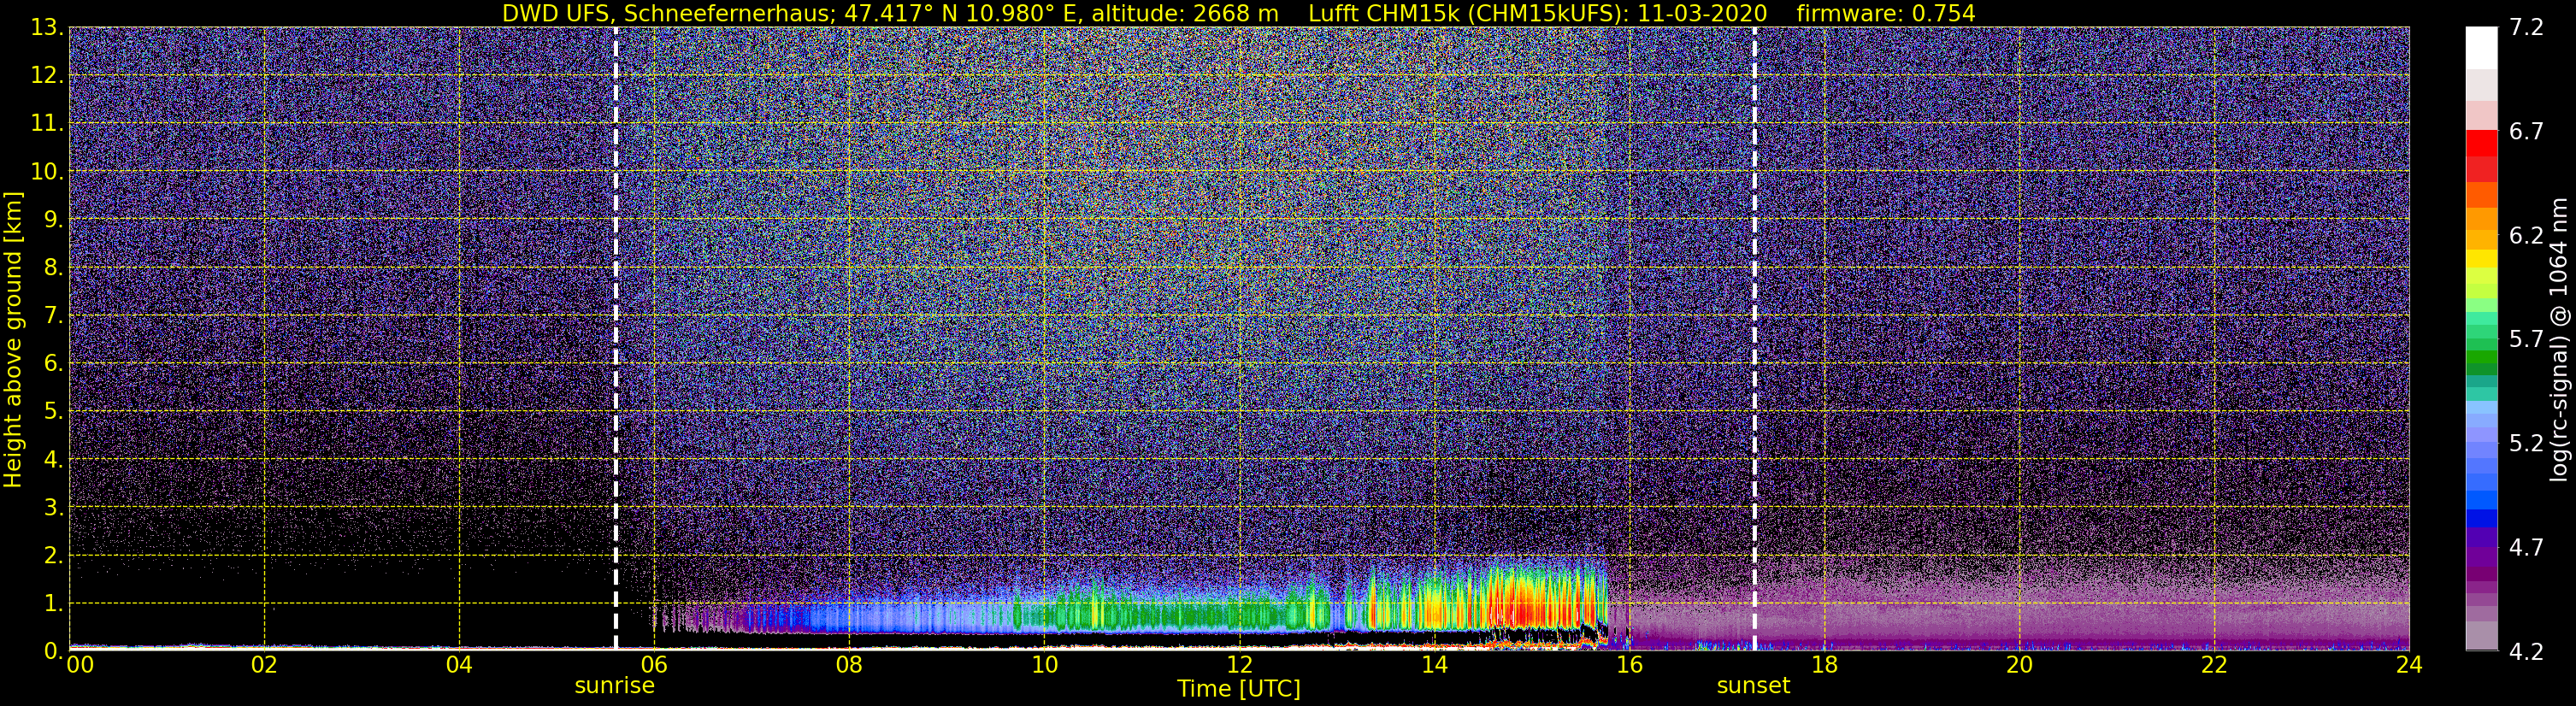This screenshot has height=706, width=2576.
Task: Click the time axis tick label '06'
Action: click(654, 665)
